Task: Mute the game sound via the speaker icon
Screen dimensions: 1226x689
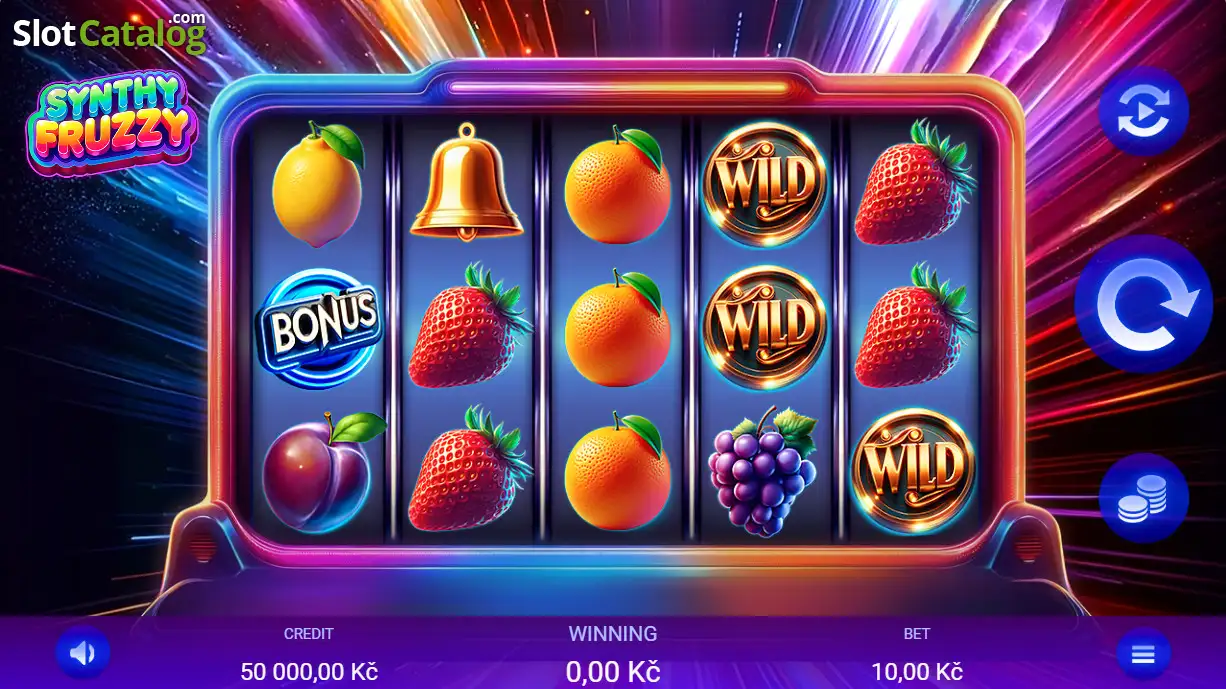Action: pyautogui.click(x=82, y=654)
